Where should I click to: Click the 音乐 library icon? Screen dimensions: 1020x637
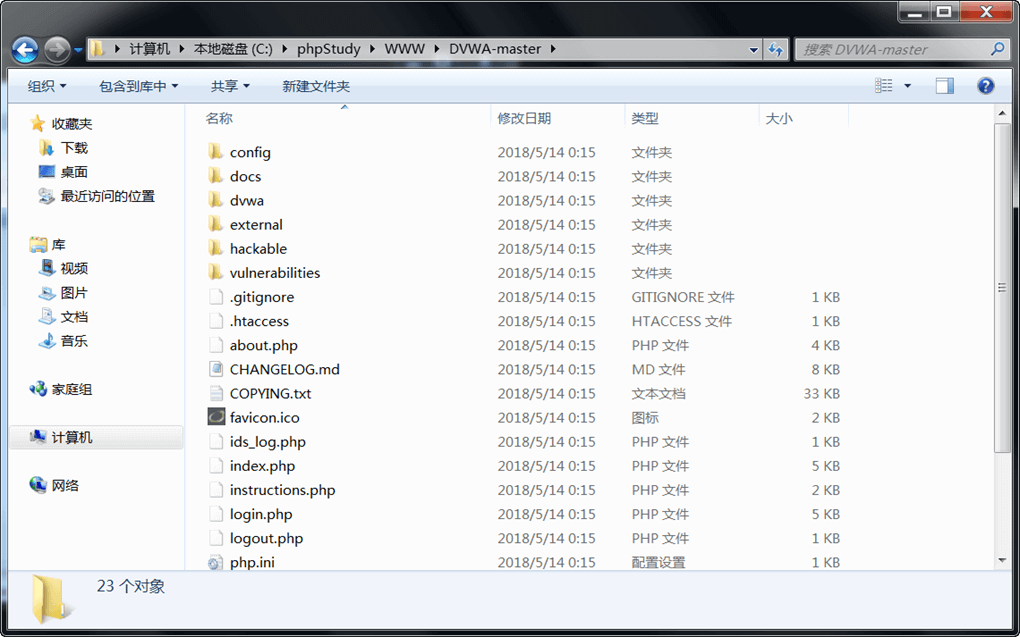47,340
